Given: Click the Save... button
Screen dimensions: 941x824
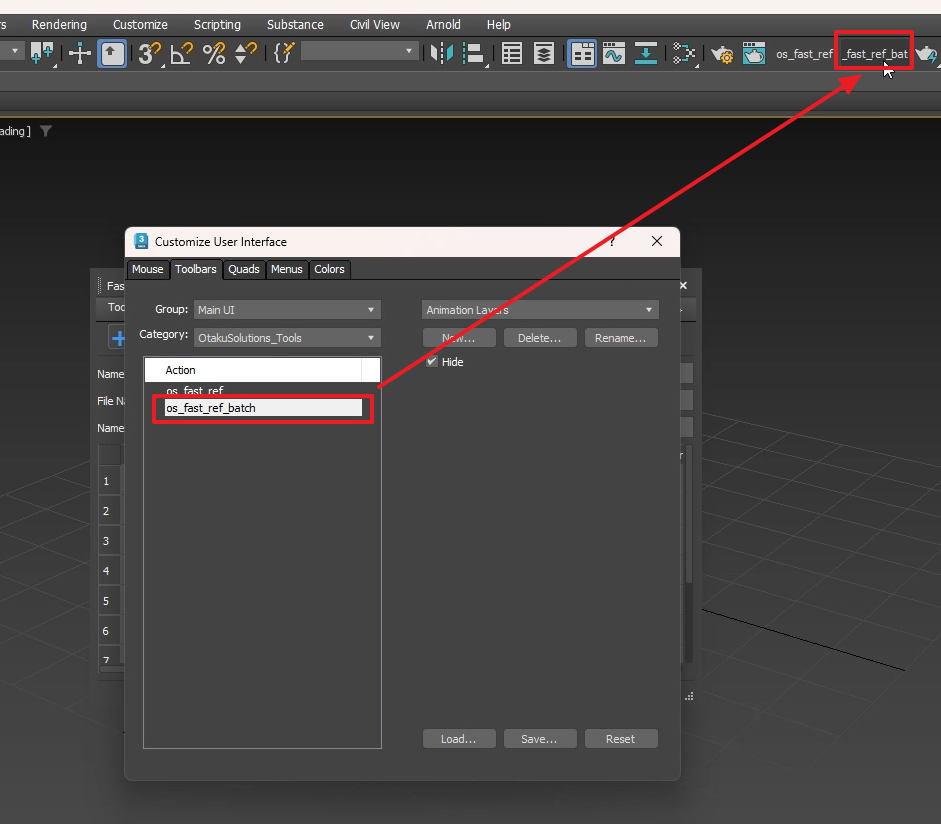Looking at the screenshot, I should tap(539, 739).
